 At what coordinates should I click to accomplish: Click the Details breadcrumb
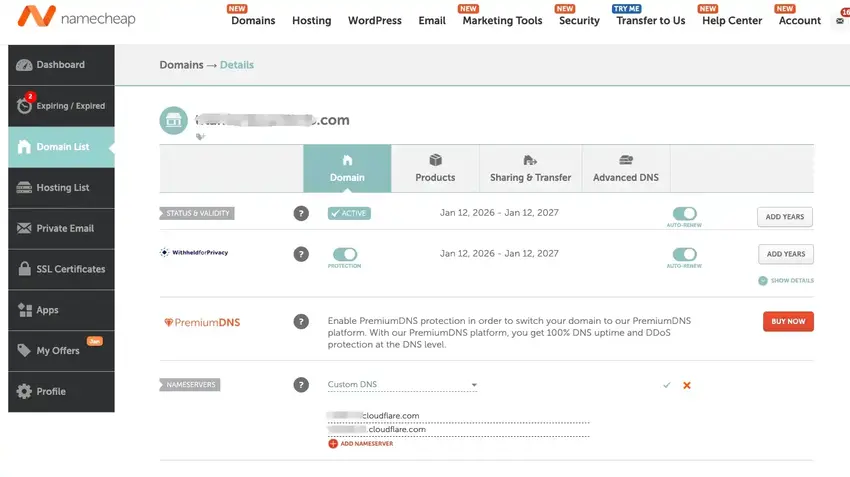tap(237, 65)
